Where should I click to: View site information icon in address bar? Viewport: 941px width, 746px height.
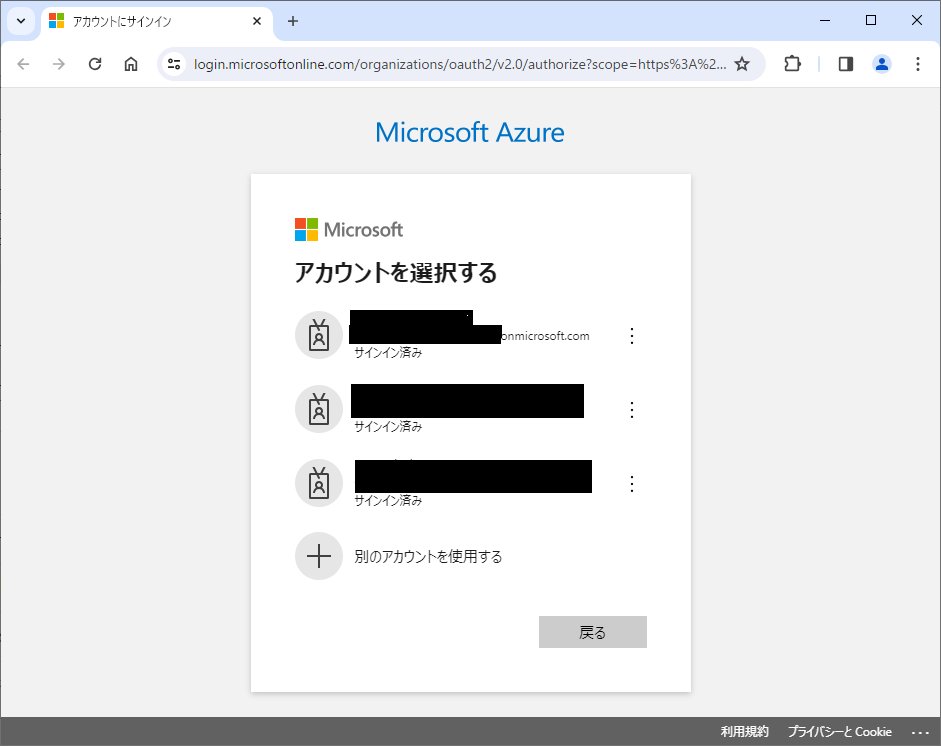tap(174, 64)
